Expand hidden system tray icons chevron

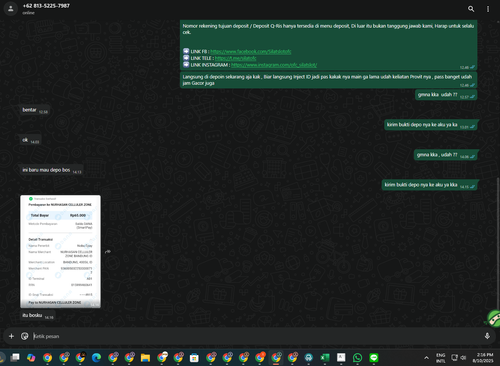(426, 358)
